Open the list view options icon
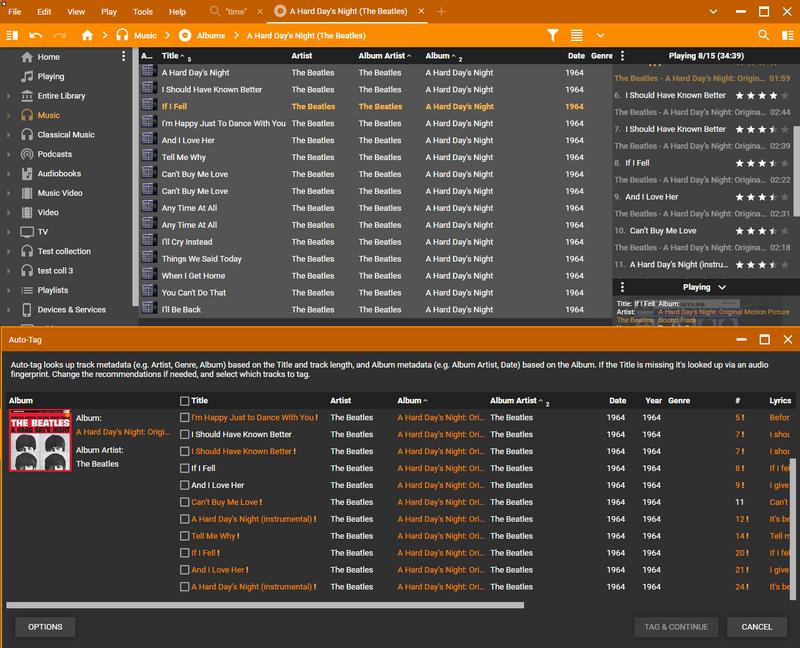This screenshot has width=800, height=648. point(576,35)
